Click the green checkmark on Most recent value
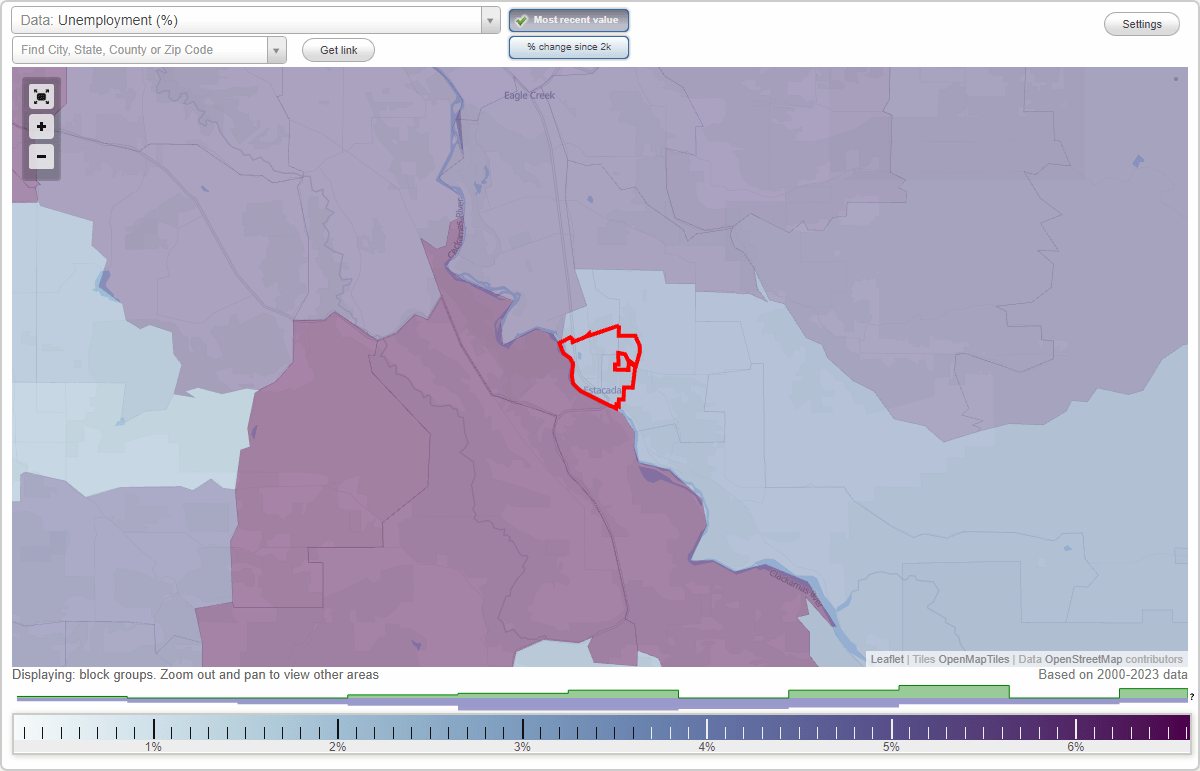The image size is (1200, 771). (521, 19)
